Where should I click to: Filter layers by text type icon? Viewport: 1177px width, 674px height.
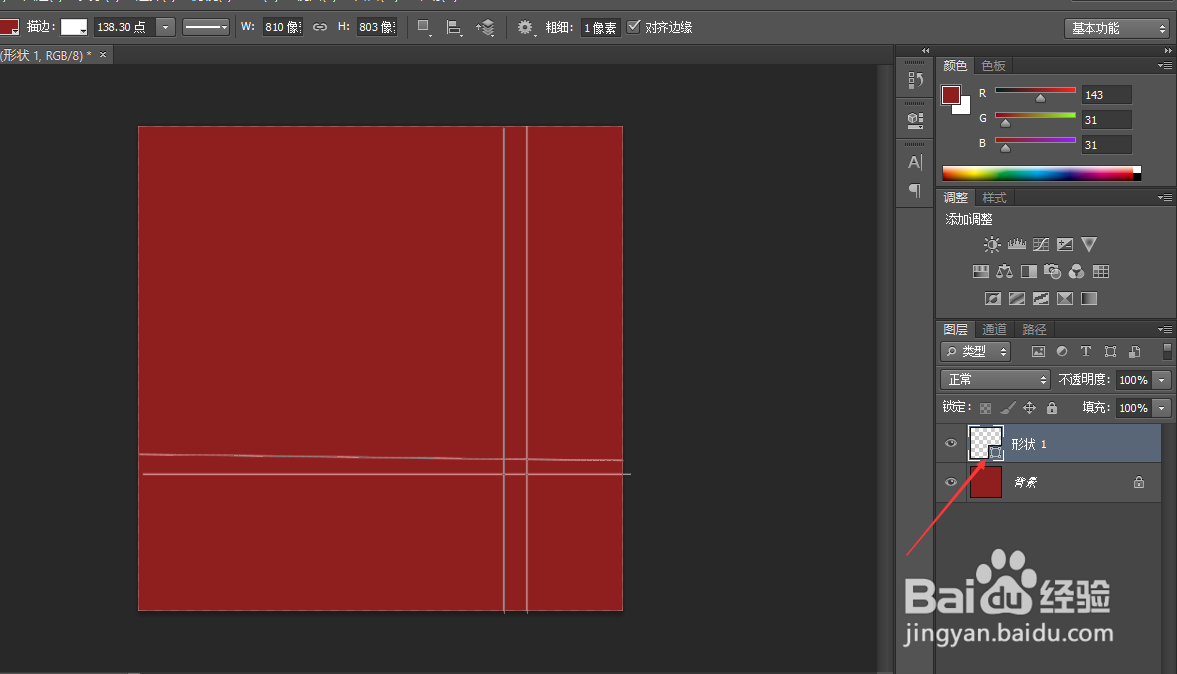tap(1085, 351)
